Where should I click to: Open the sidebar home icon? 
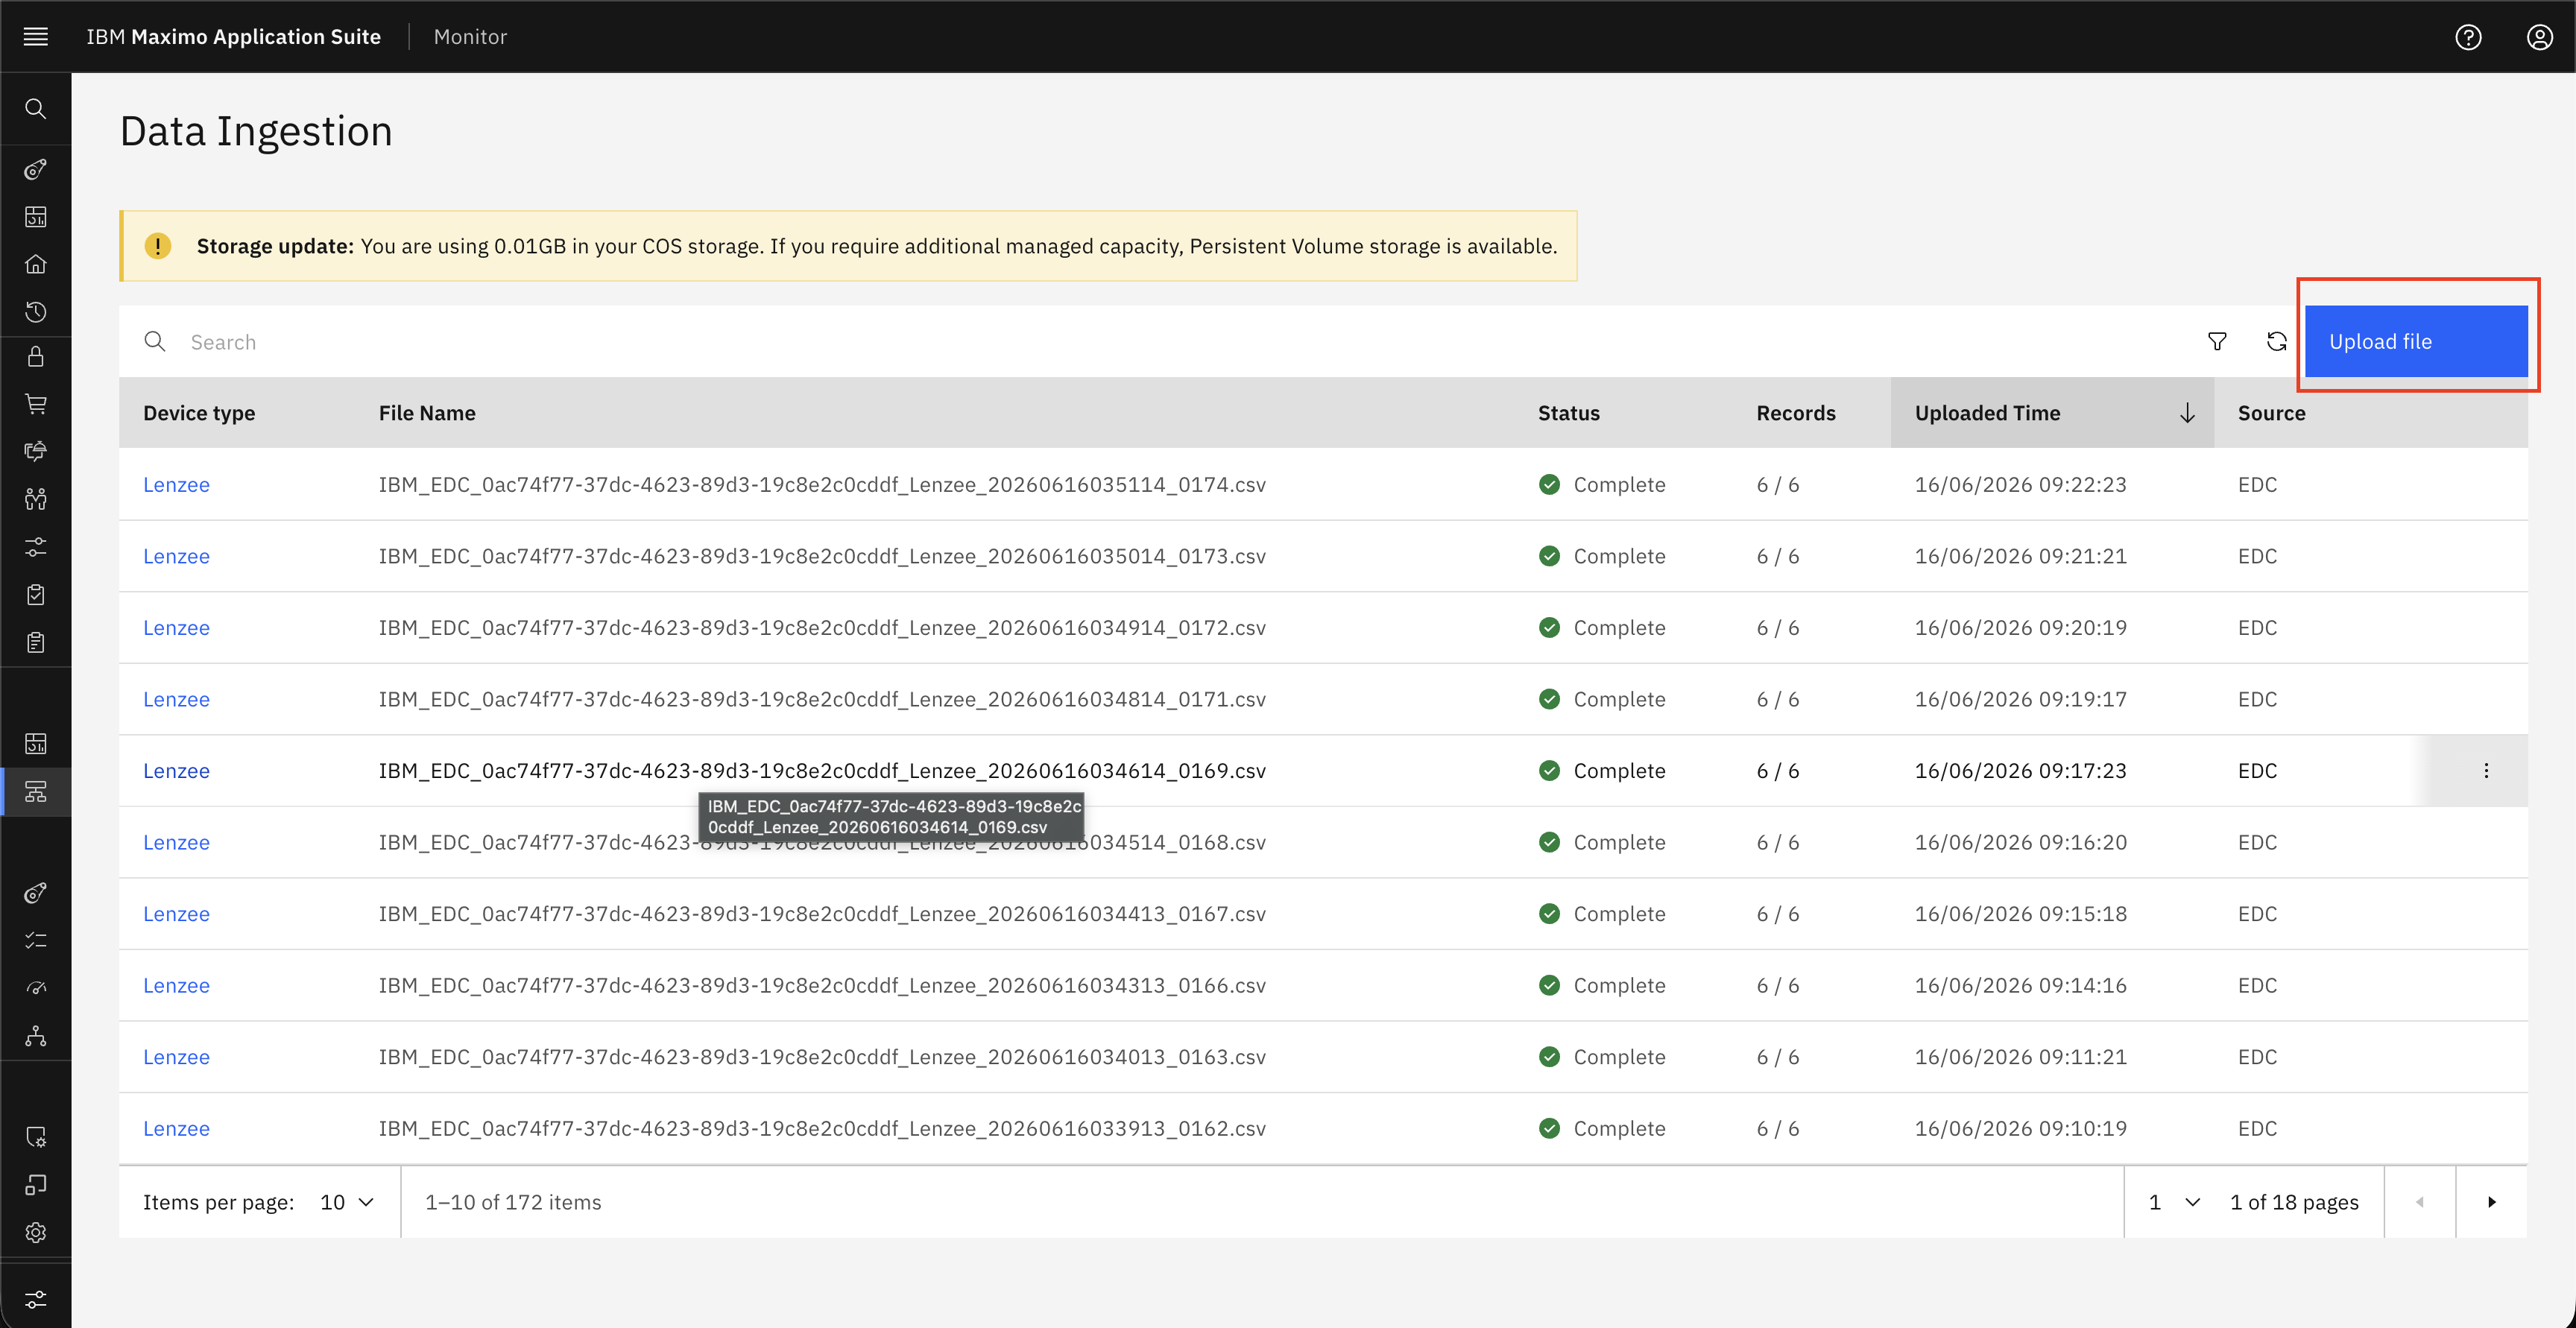36,264
